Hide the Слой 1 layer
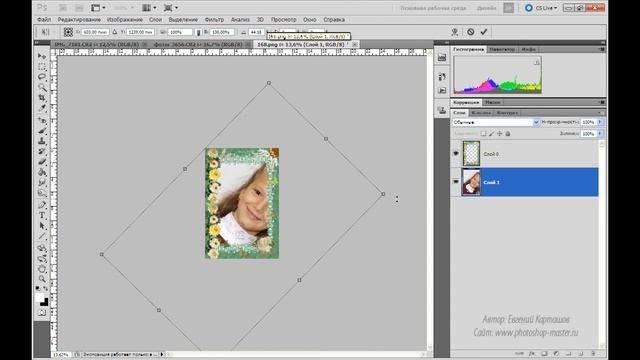640x360 pixels. pos(456,182)
